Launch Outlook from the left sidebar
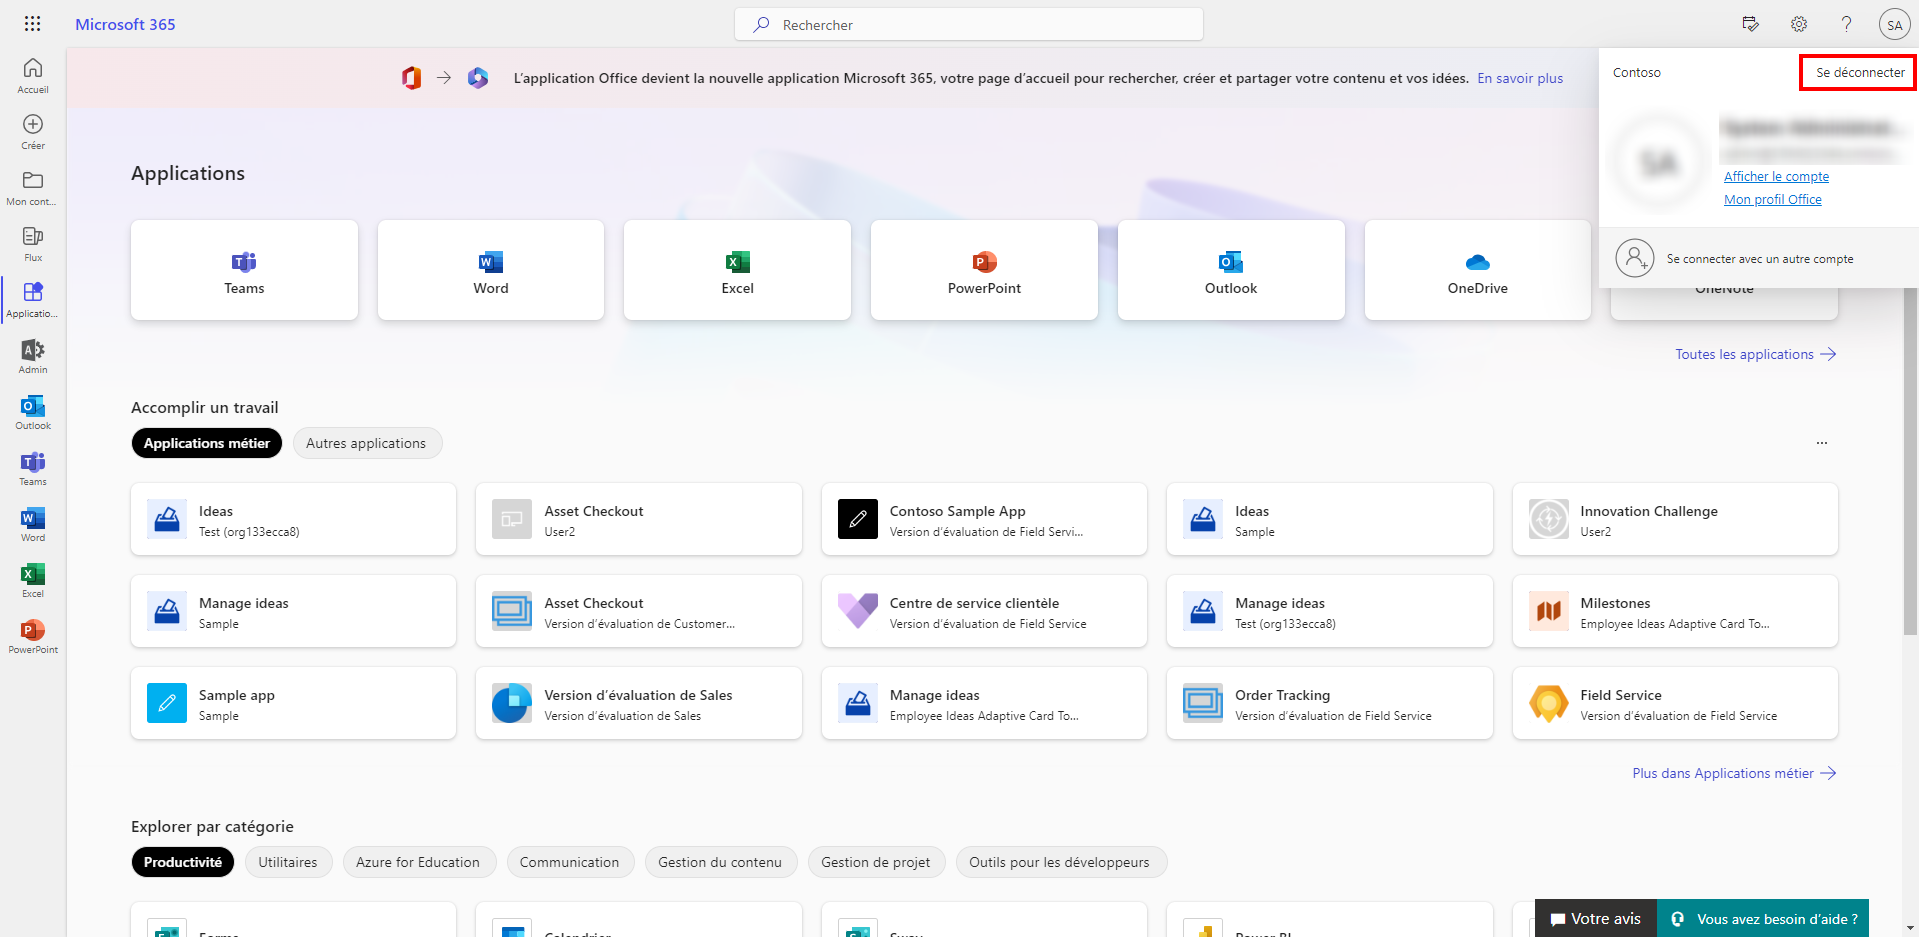This screenshot has height=937, width=1919. point(33,412)
